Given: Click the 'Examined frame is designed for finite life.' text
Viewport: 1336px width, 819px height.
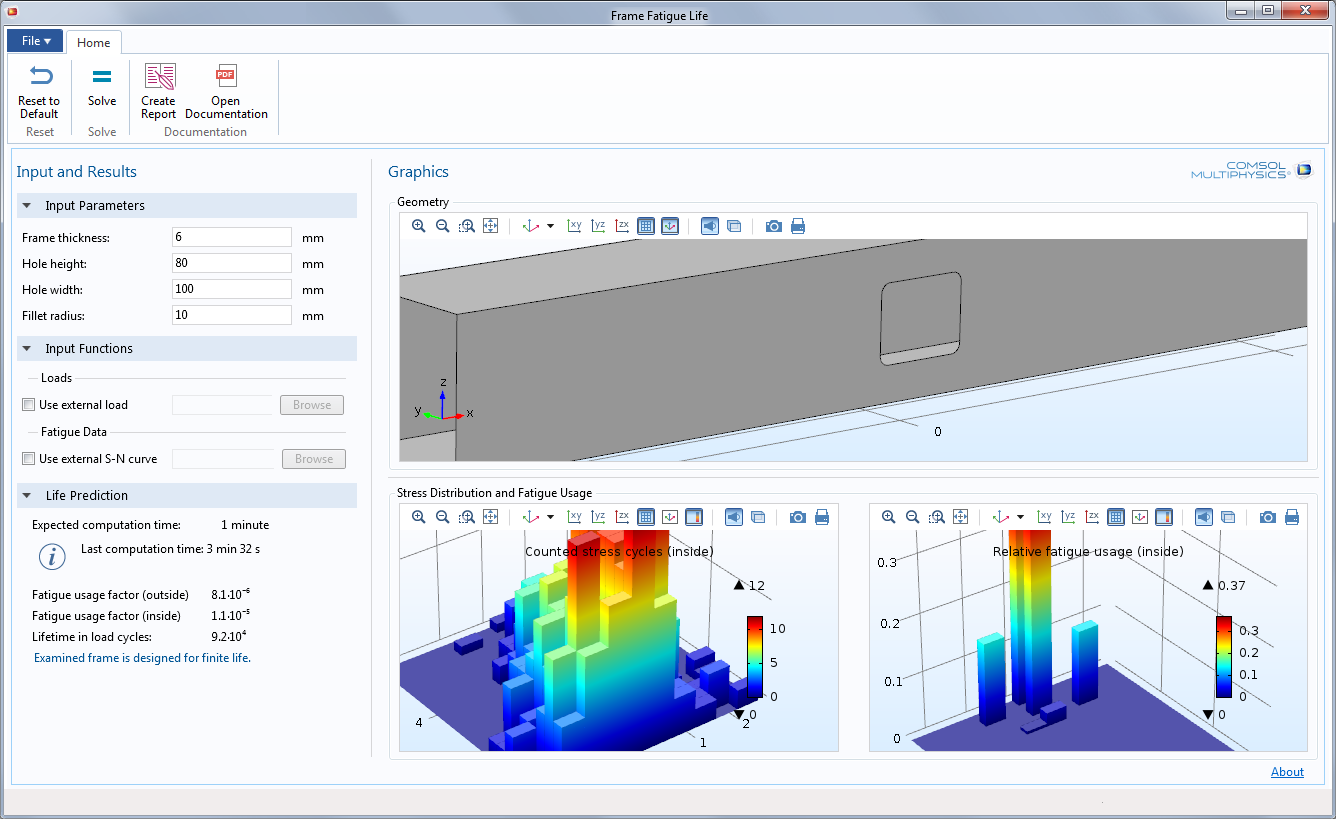Looking at the screenshot, I should [142, 658].
